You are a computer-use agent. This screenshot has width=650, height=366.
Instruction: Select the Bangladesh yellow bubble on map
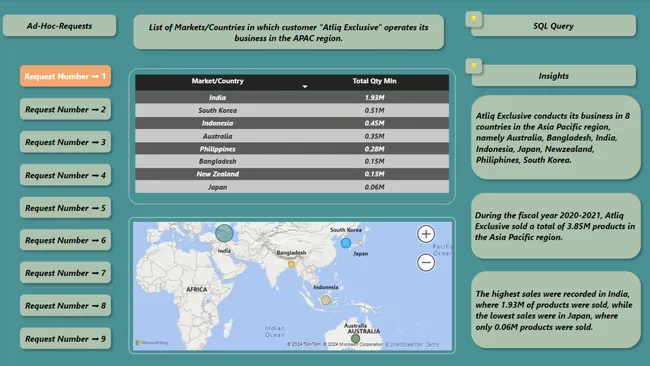pyautogui.click(x=291, y=264)
